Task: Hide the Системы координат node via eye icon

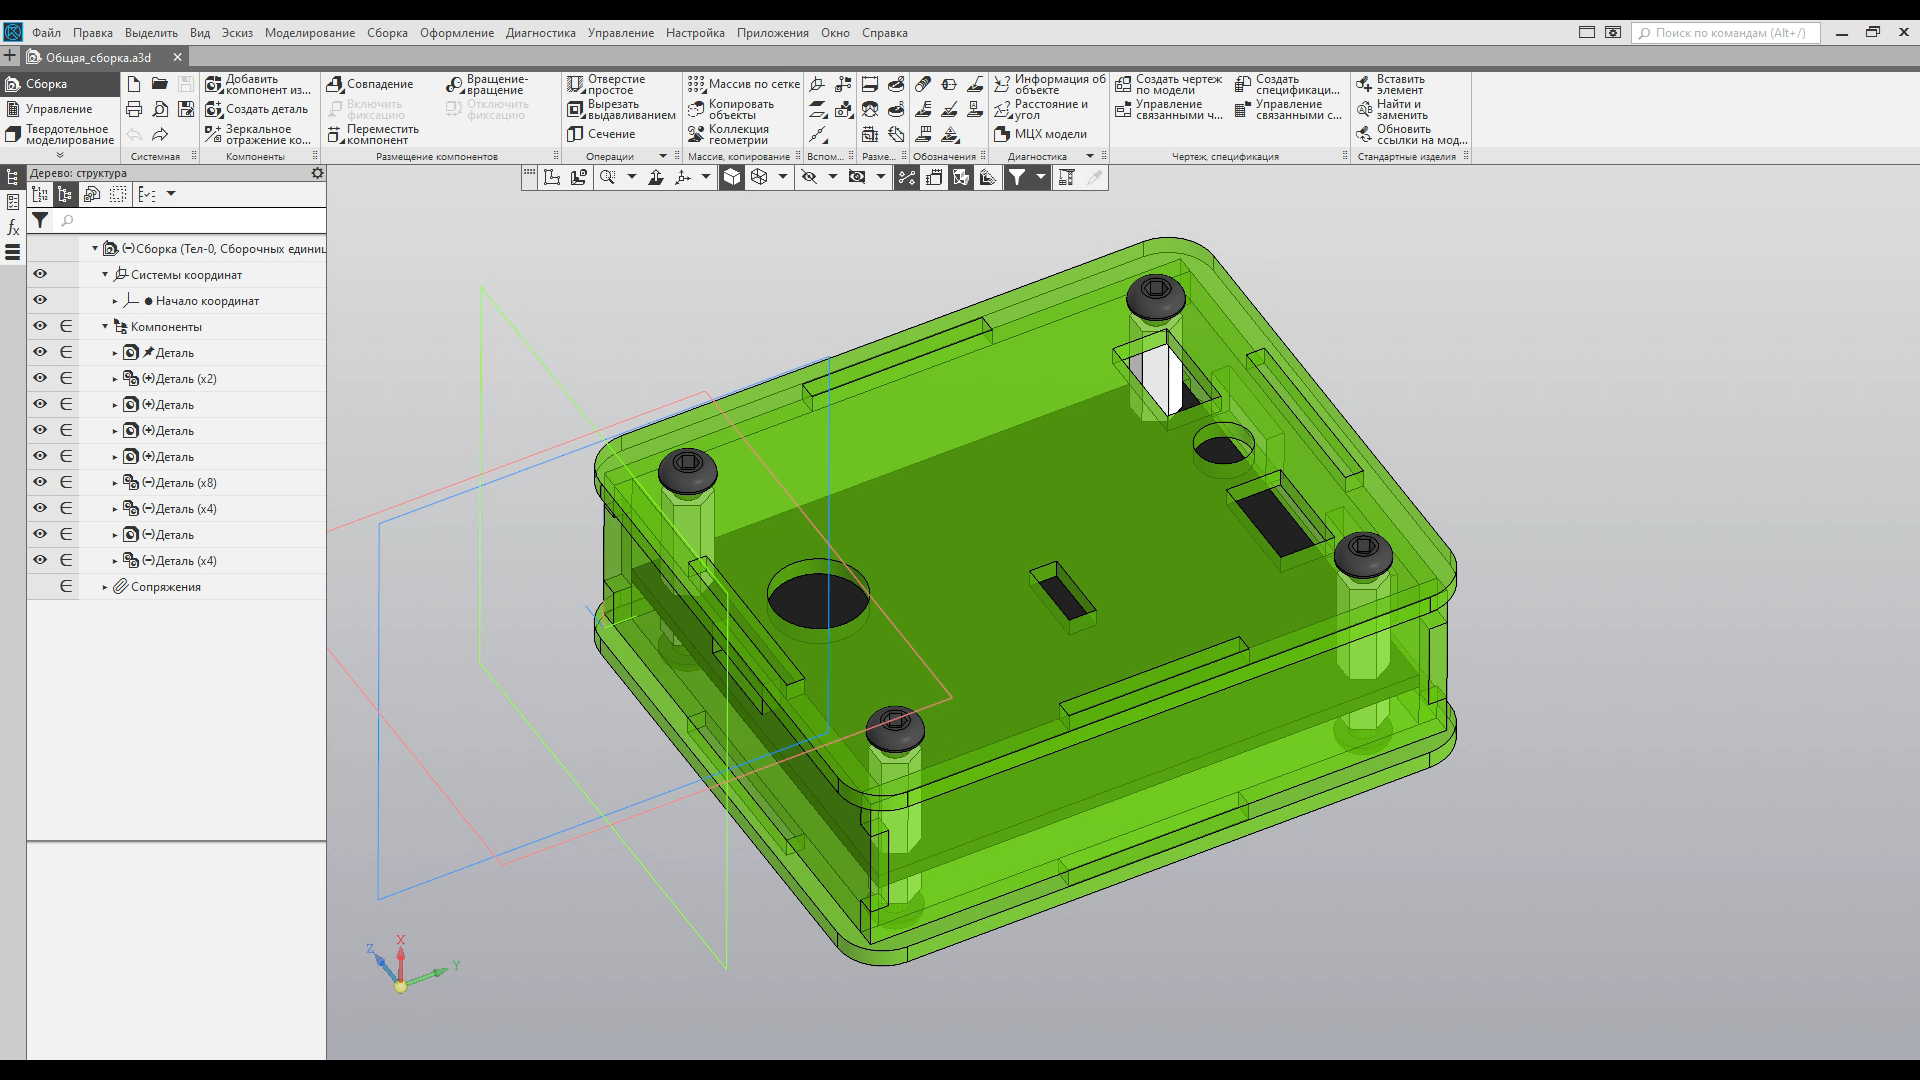Action: pos(40,274)
